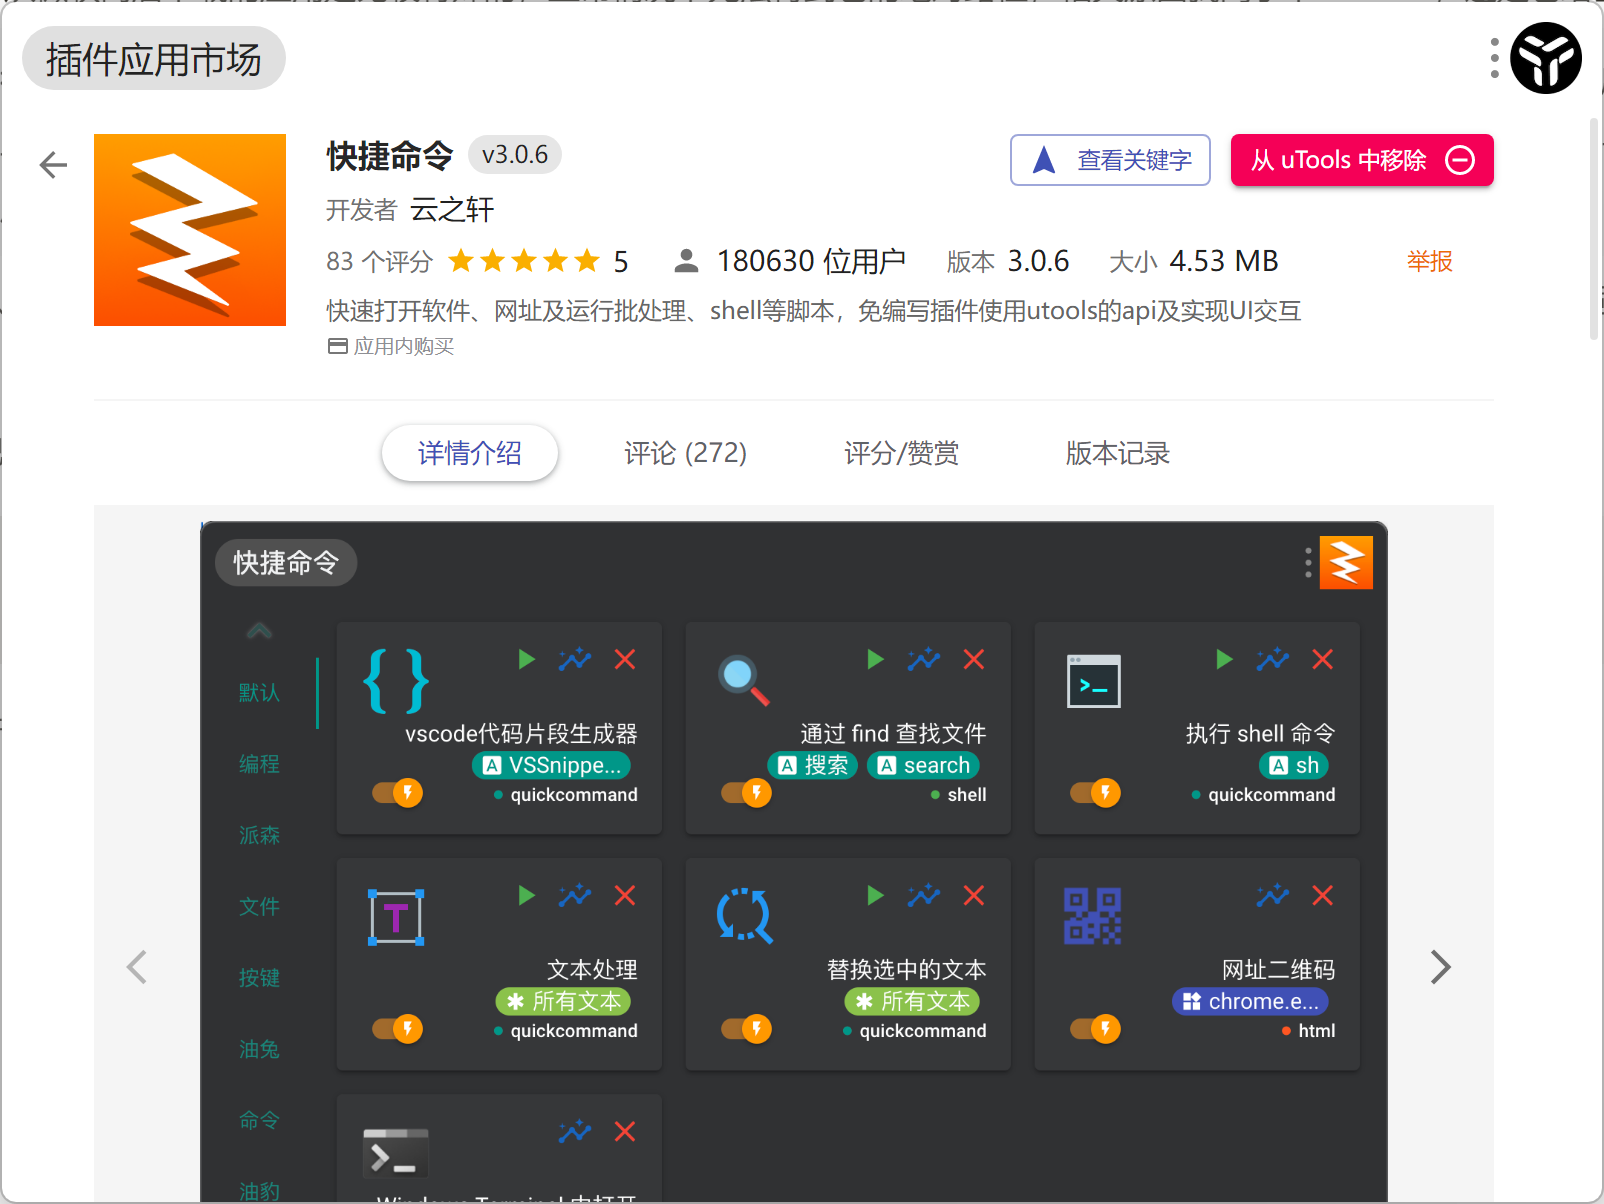
Task: Click the text box icon of 文本处理
Action: 396,917
